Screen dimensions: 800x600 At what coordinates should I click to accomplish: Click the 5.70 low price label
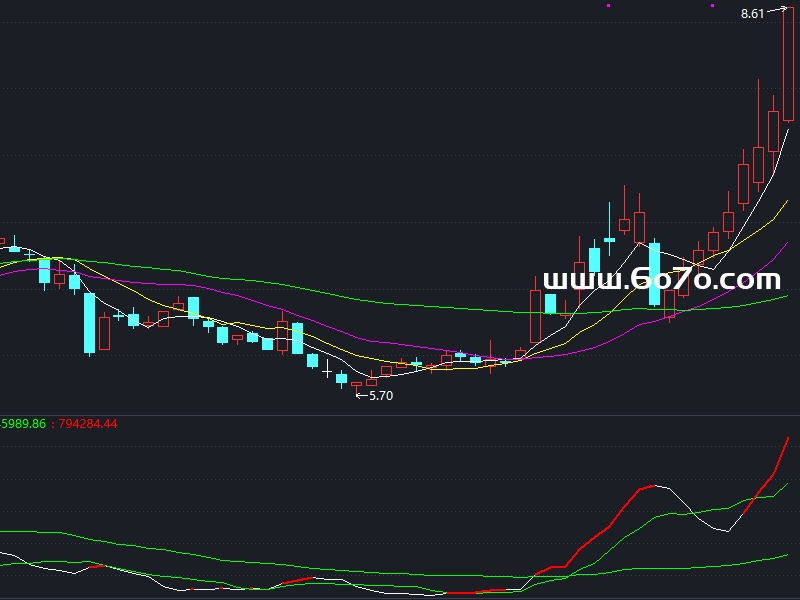click(x=381, y=396)
